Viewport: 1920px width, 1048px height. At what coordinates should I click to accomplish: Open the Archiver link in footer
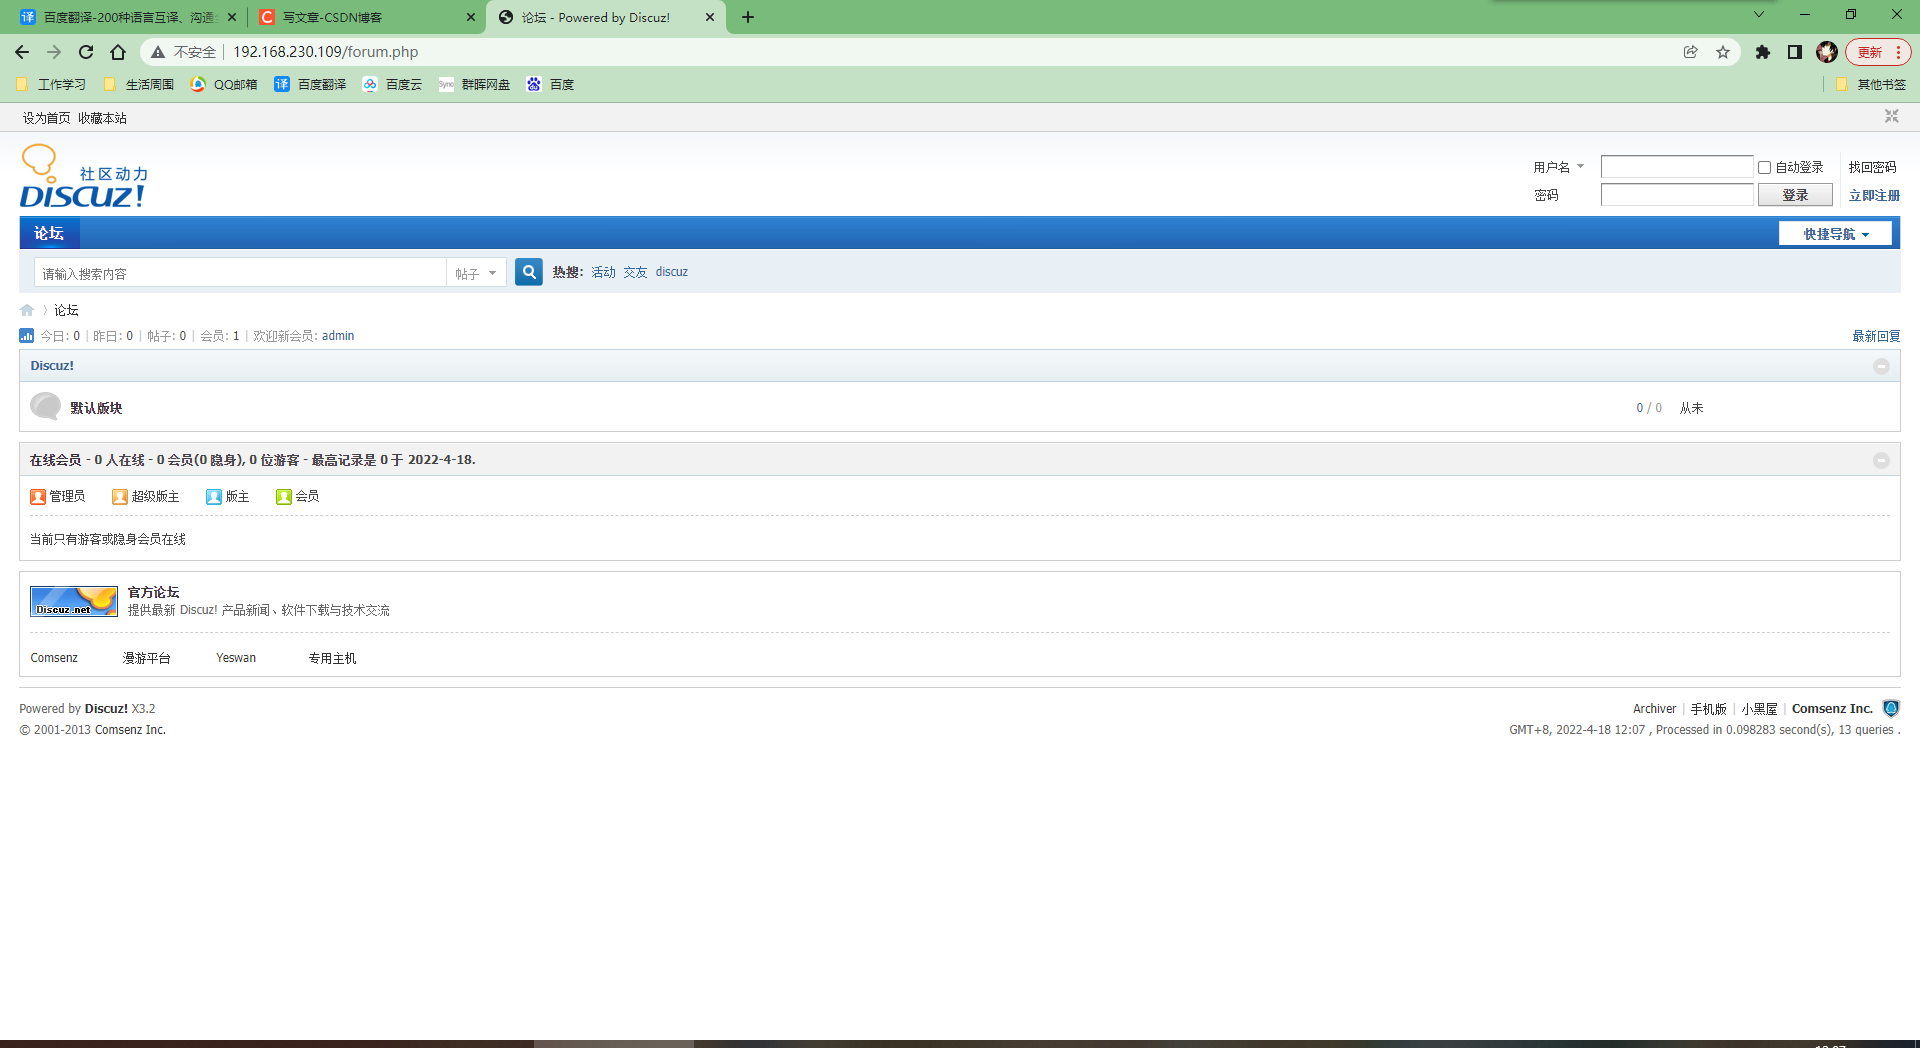point(1654,709)
